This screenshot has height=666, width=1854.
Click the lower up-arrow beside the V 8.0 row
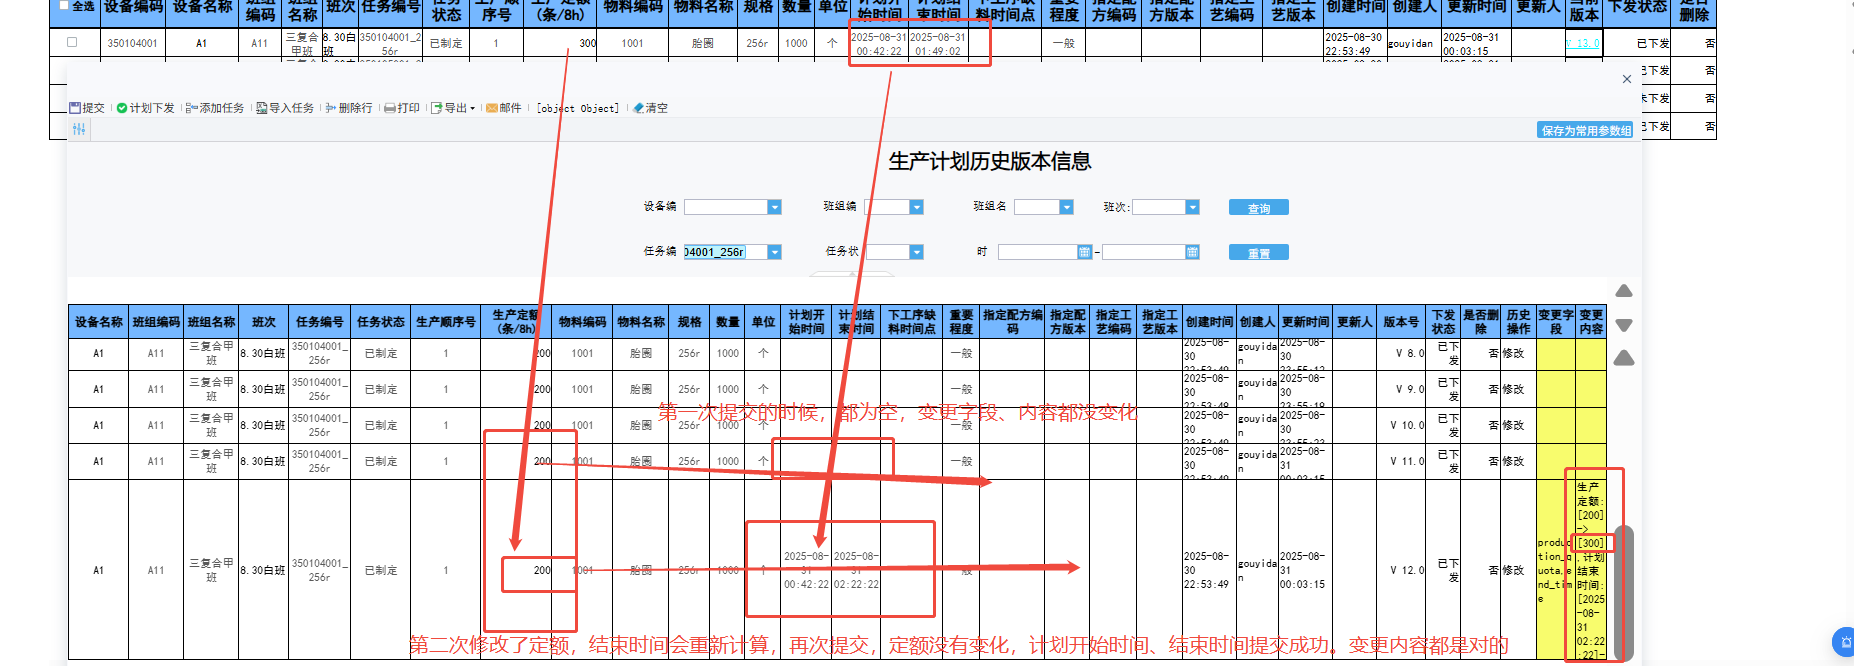[x=1624, y=358]
